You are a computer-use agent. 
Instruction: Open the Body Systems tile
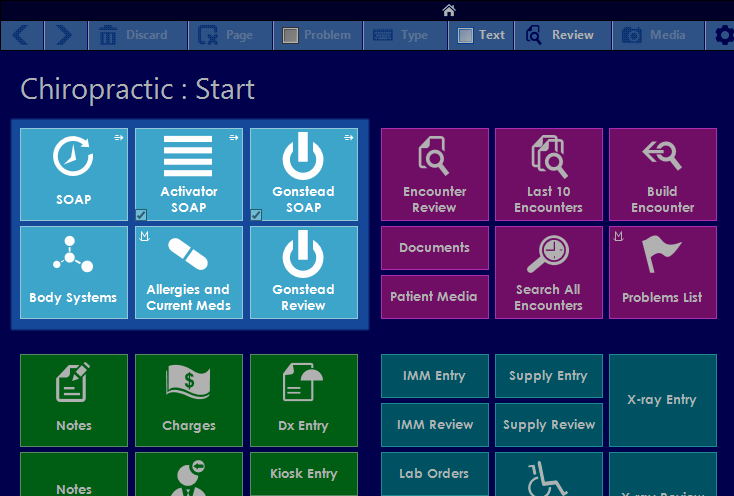(74, 272)
